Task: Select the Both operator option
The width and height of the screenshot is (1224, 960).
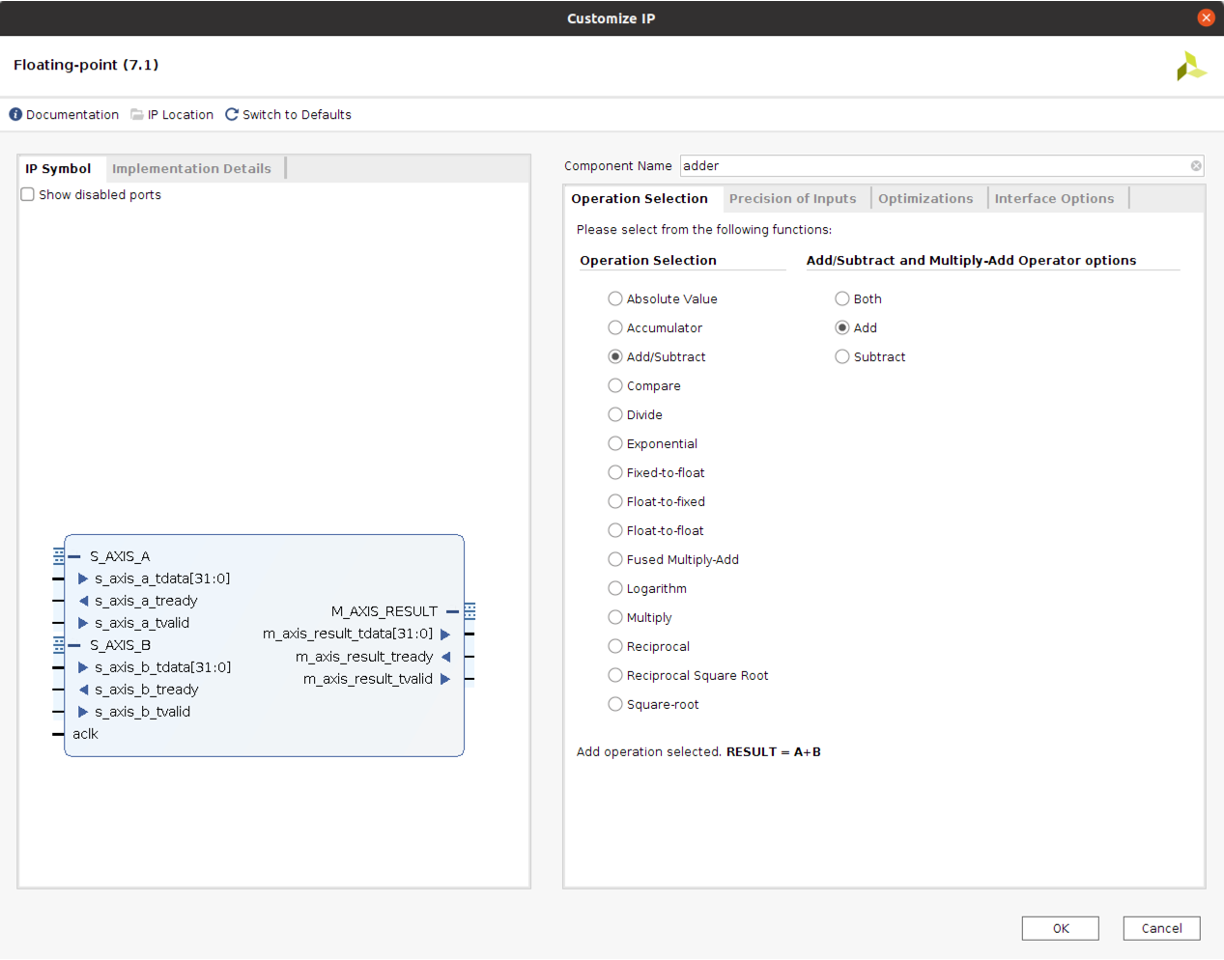Action: point(842,299)
